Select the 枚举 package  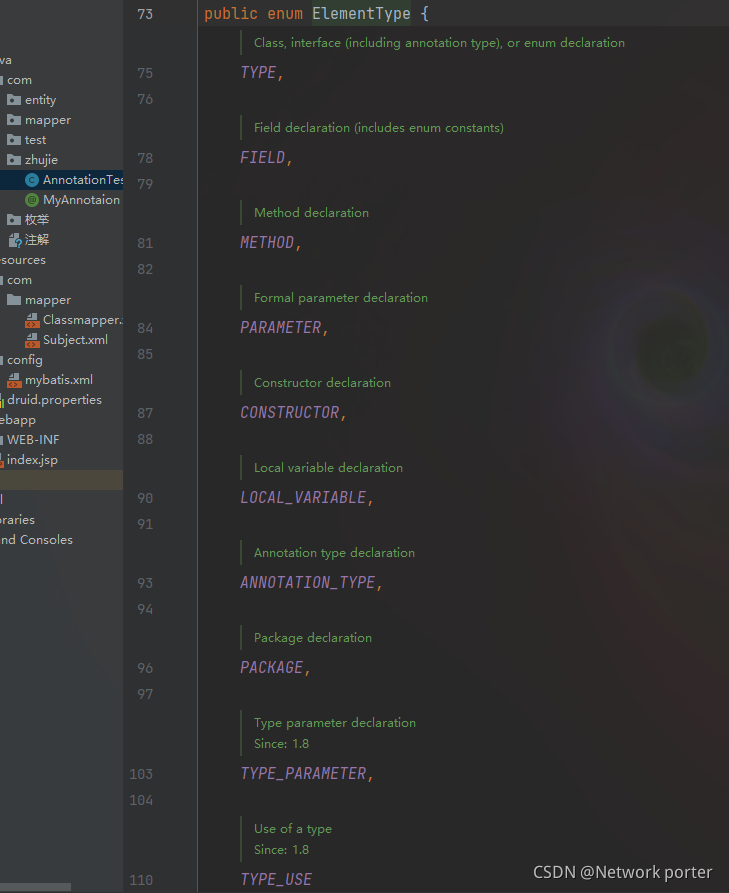pos(37,220)
